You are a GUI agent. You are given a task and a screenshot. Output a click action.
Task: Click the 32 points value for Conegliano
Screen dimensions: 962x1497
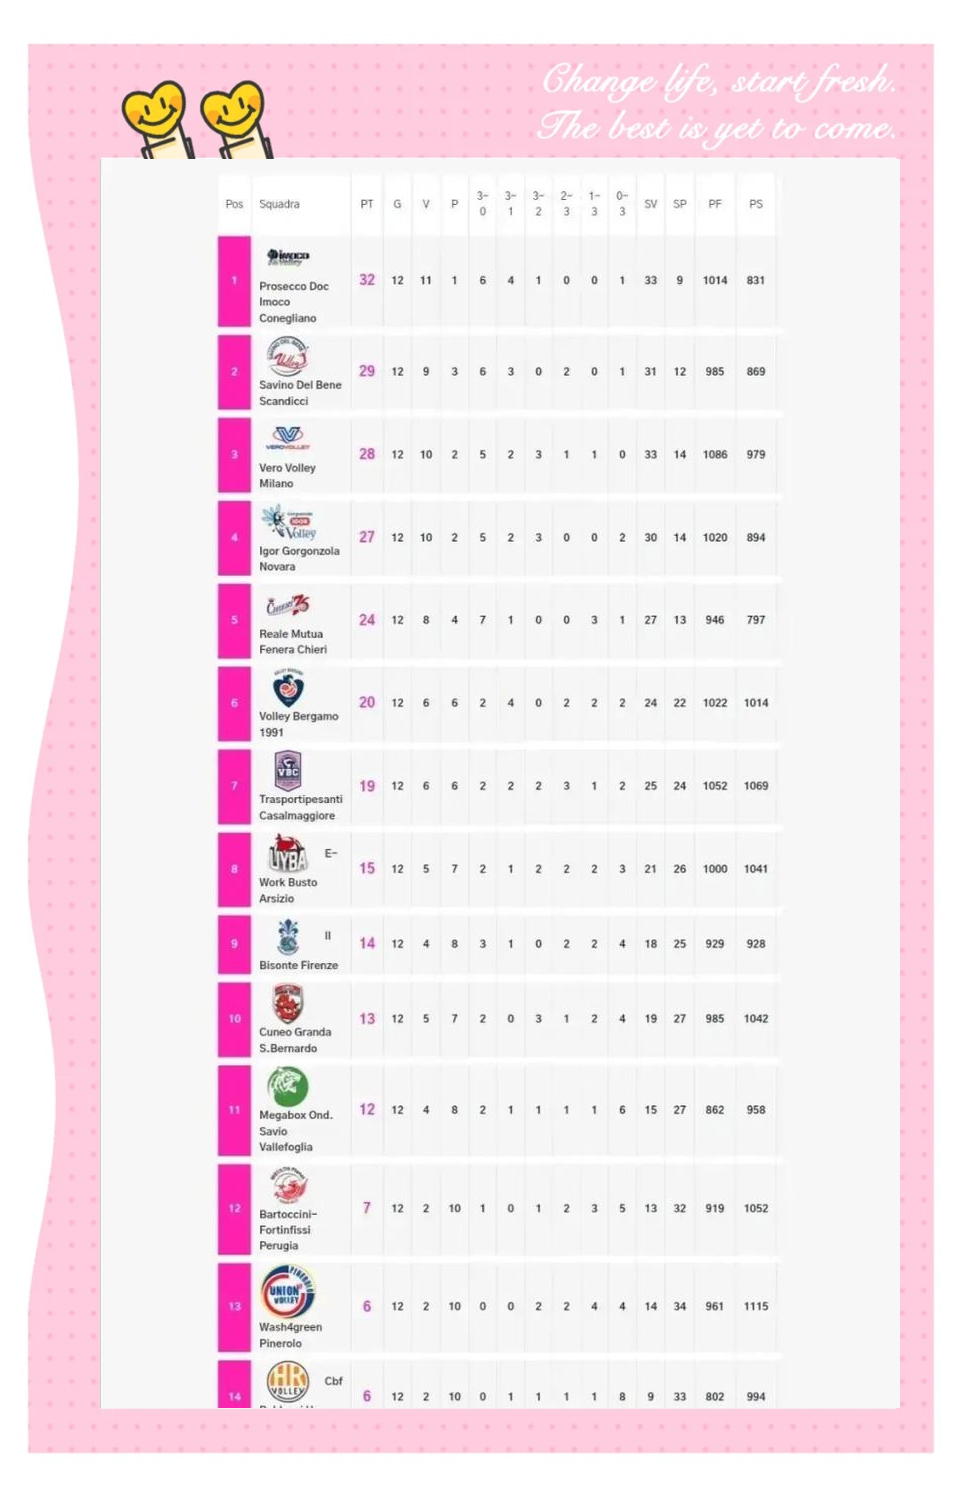coord(367,280)
